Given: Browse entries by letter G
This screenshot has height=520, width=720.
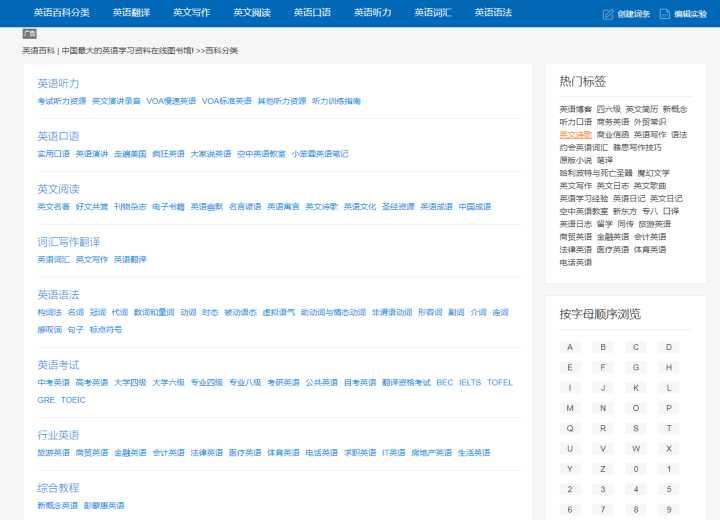Looking at the screenshot, I should pyautogui.click(x=636, y=367).
